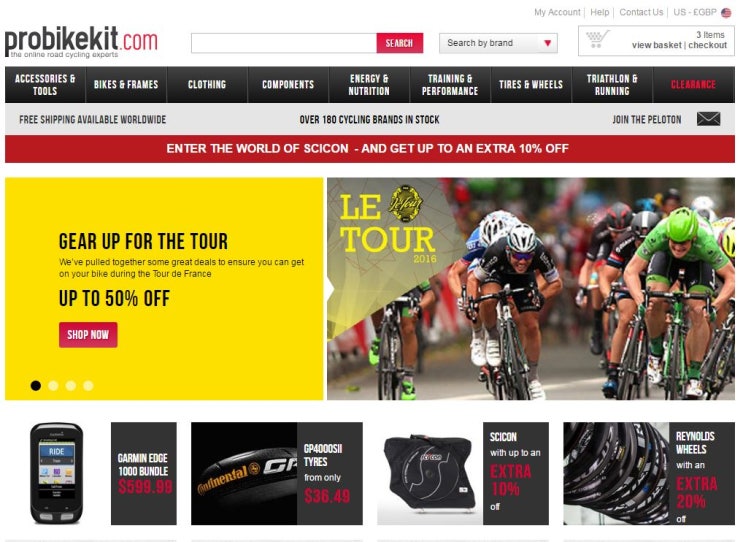Click the red Search button
743x542 pixels.
(x=399, y=43)
